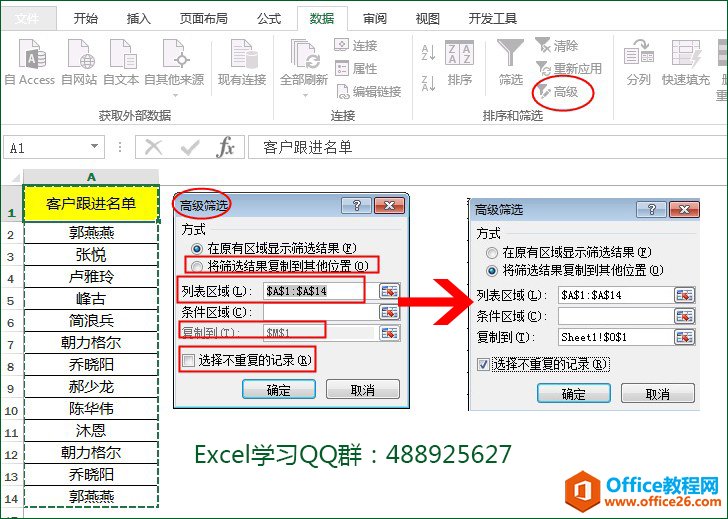
Task: Click the formula bar text 客户跟进名单
Action: click(307, 147)
